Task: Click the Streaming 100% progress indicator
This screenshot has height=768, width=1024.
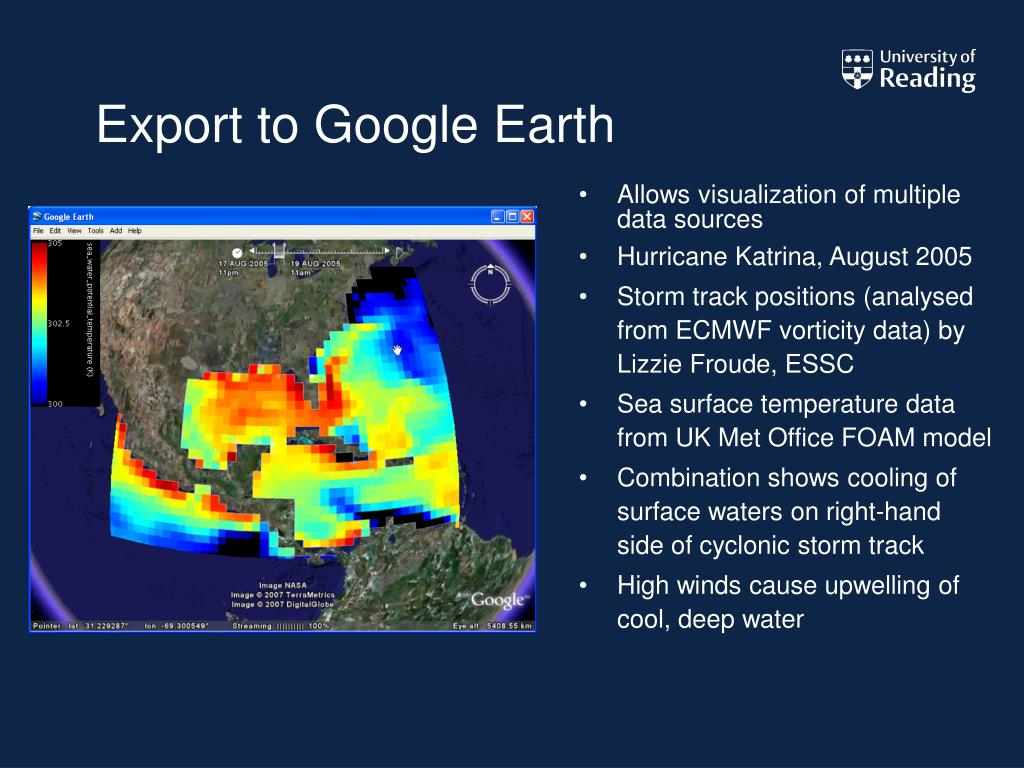Action: tap(281, 626)
